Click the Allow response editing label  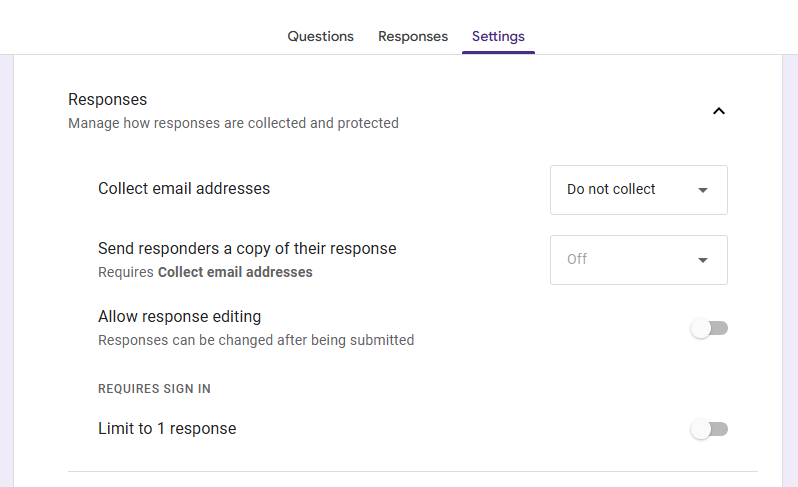click(179, 316)
